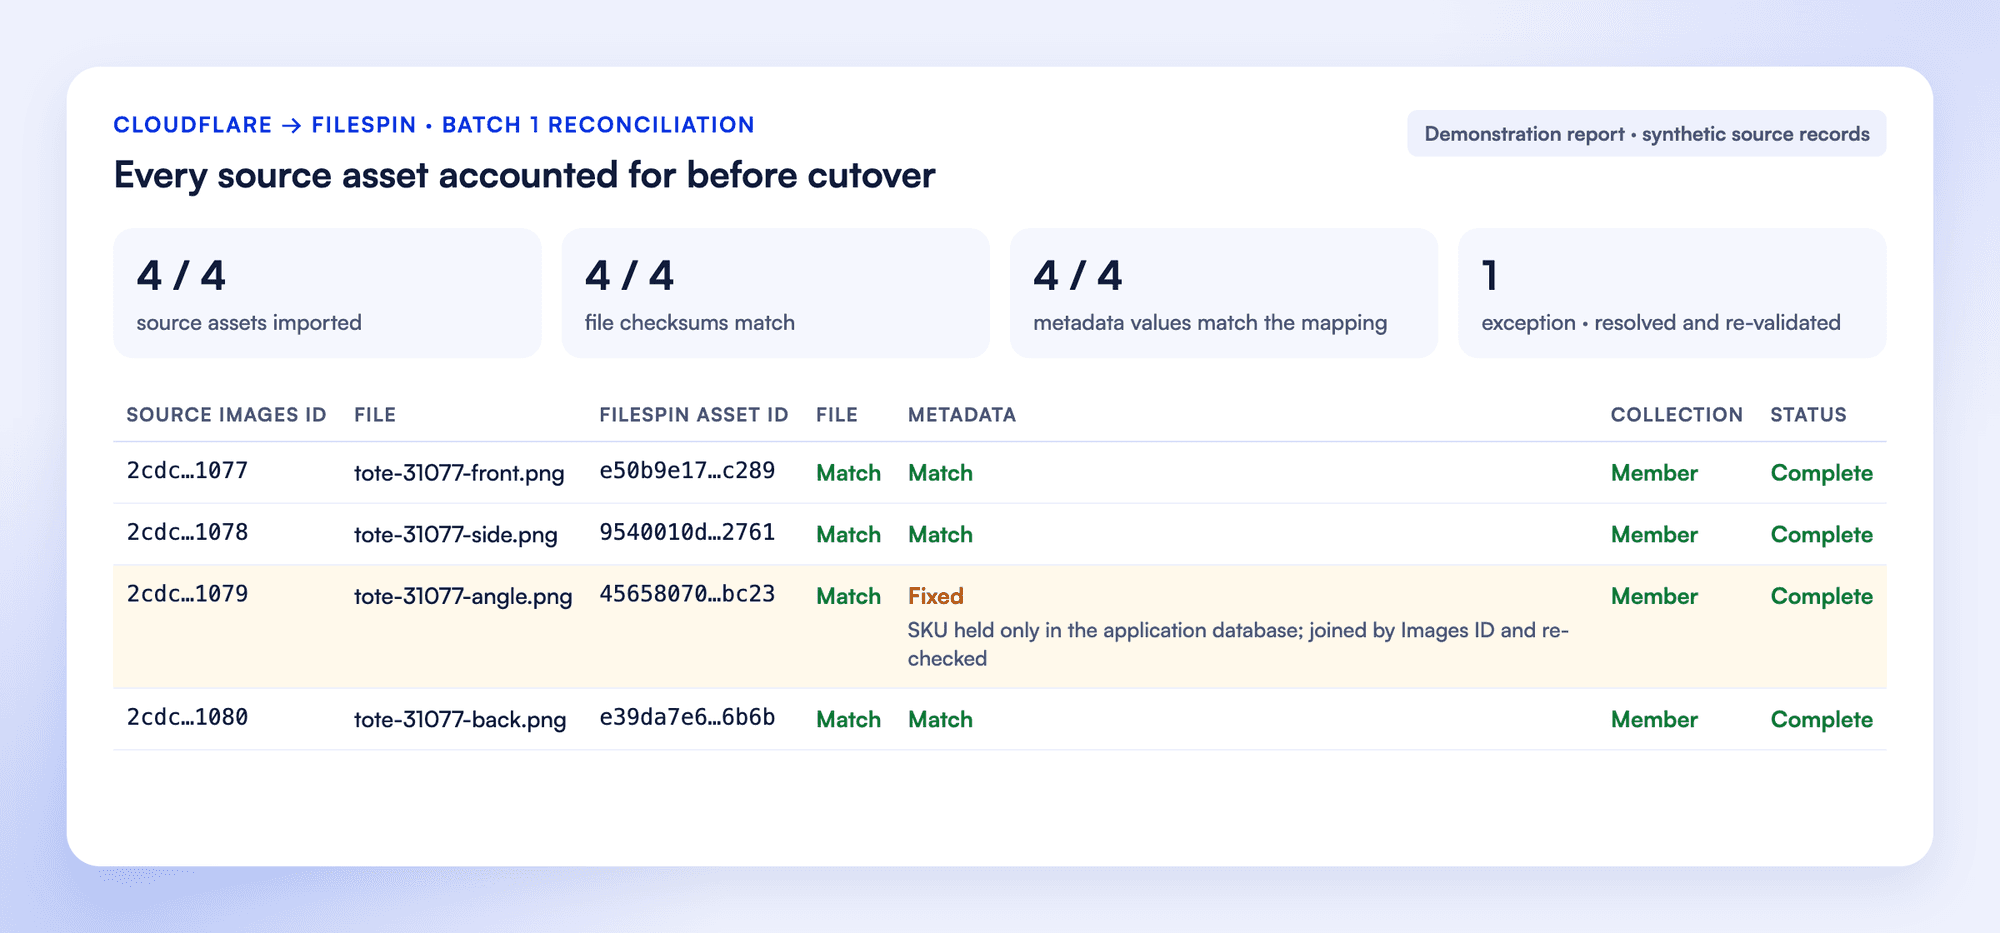Click file name 'tote-31077-angle.png'

[x=463, y=597]
